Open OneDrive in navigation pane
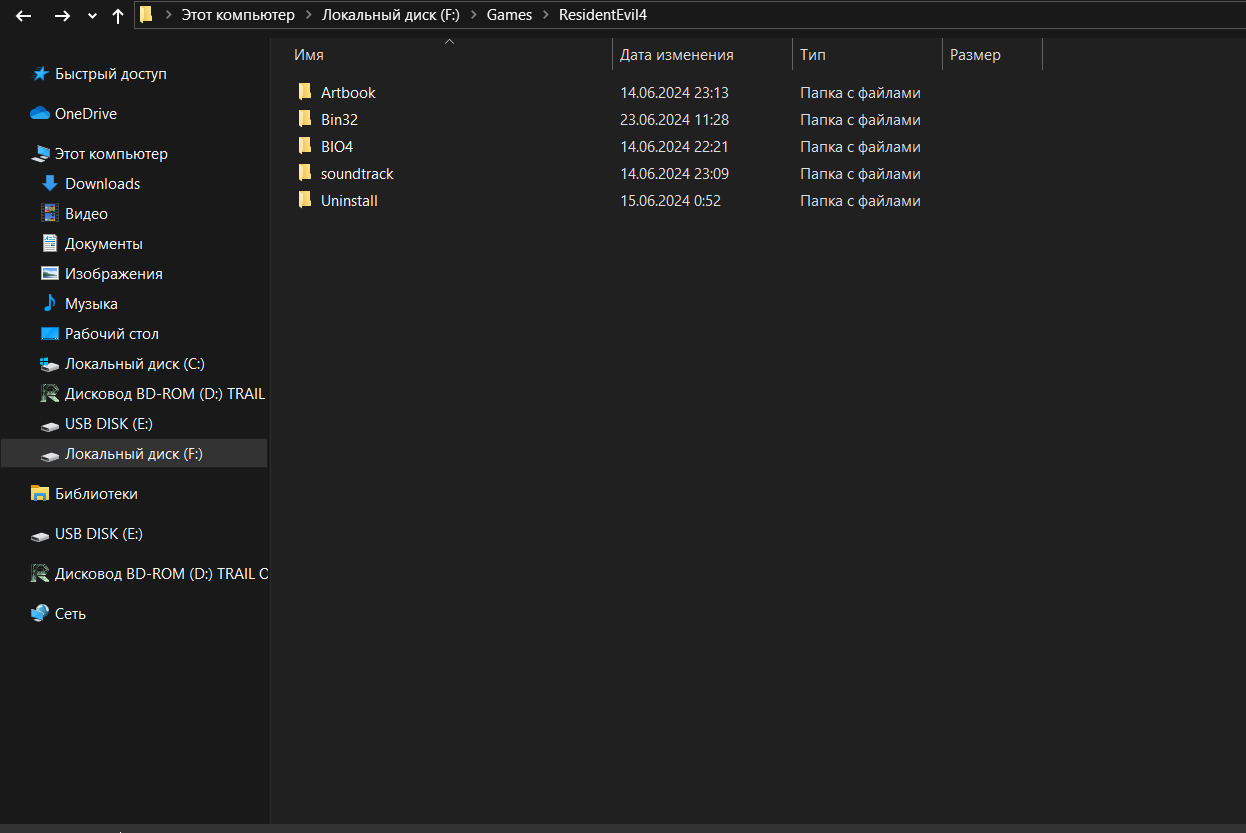This screenshot has width=1246, height=833. tap(85, 113)
